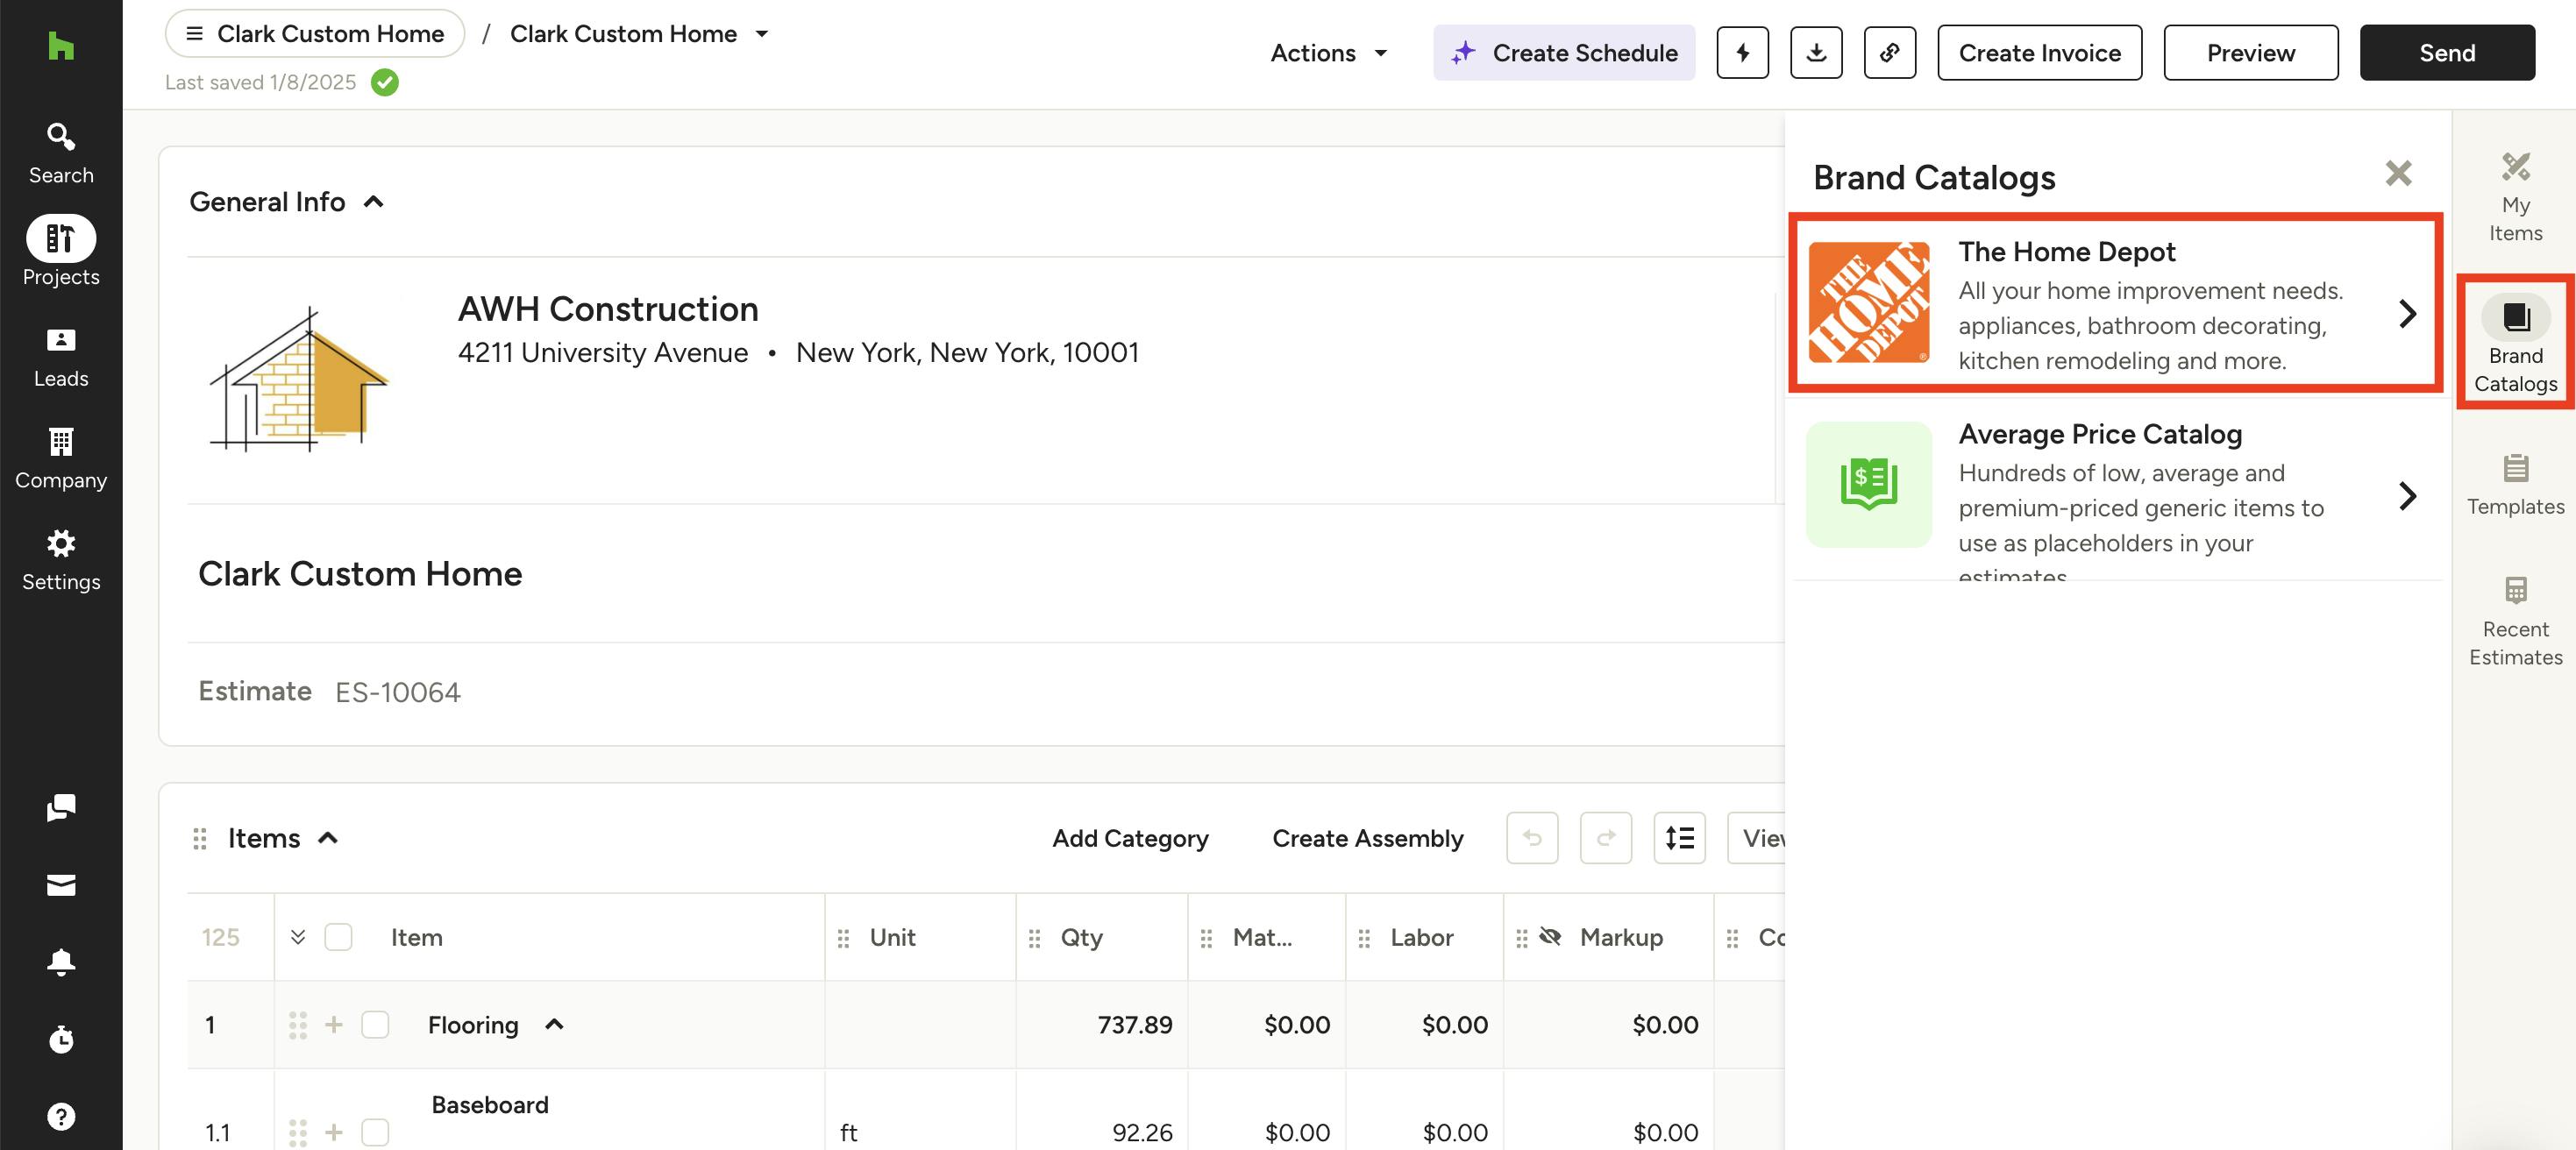The width and height of the screenshot is (2576, 1150).
Task: Click the Qty column drag handle
Action: [x=1034, y=938]
